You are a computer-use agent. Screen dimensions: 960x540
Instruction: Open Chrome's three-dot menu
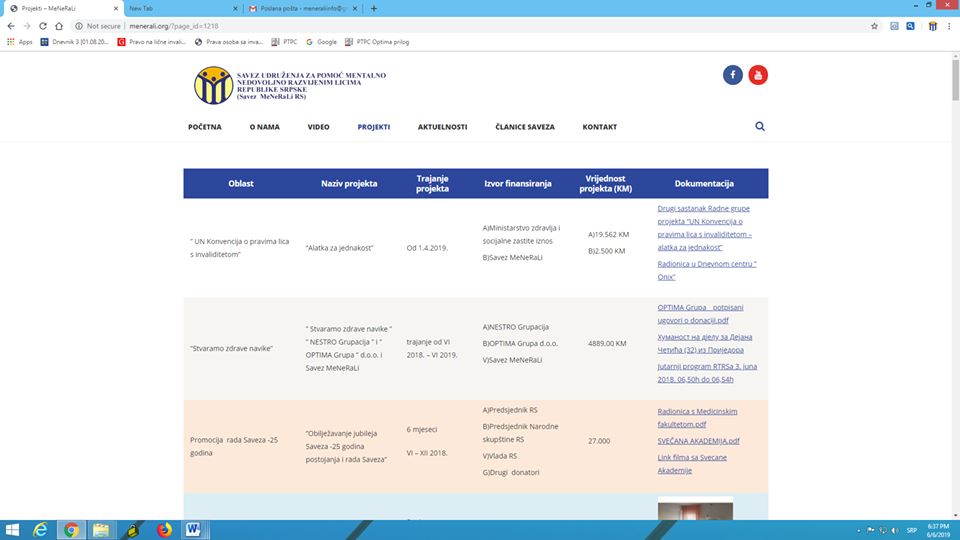(950, 26)
